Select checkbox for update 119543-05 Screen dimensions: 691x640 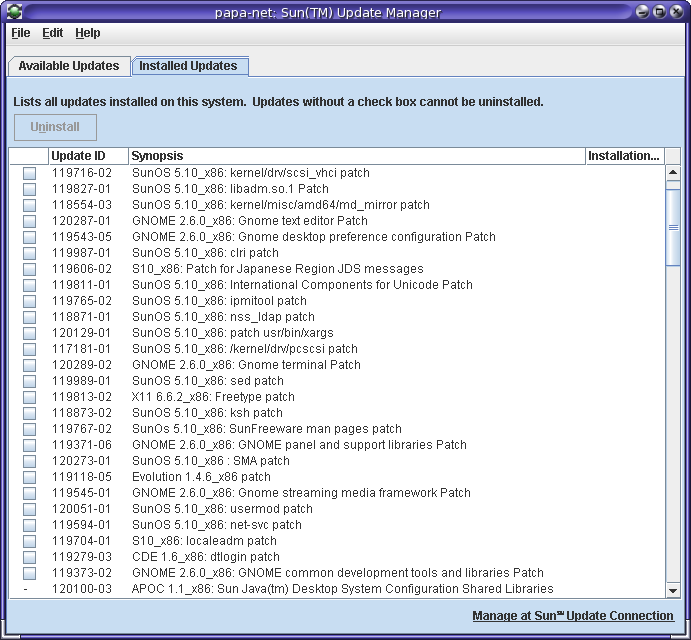click(30, 237)
